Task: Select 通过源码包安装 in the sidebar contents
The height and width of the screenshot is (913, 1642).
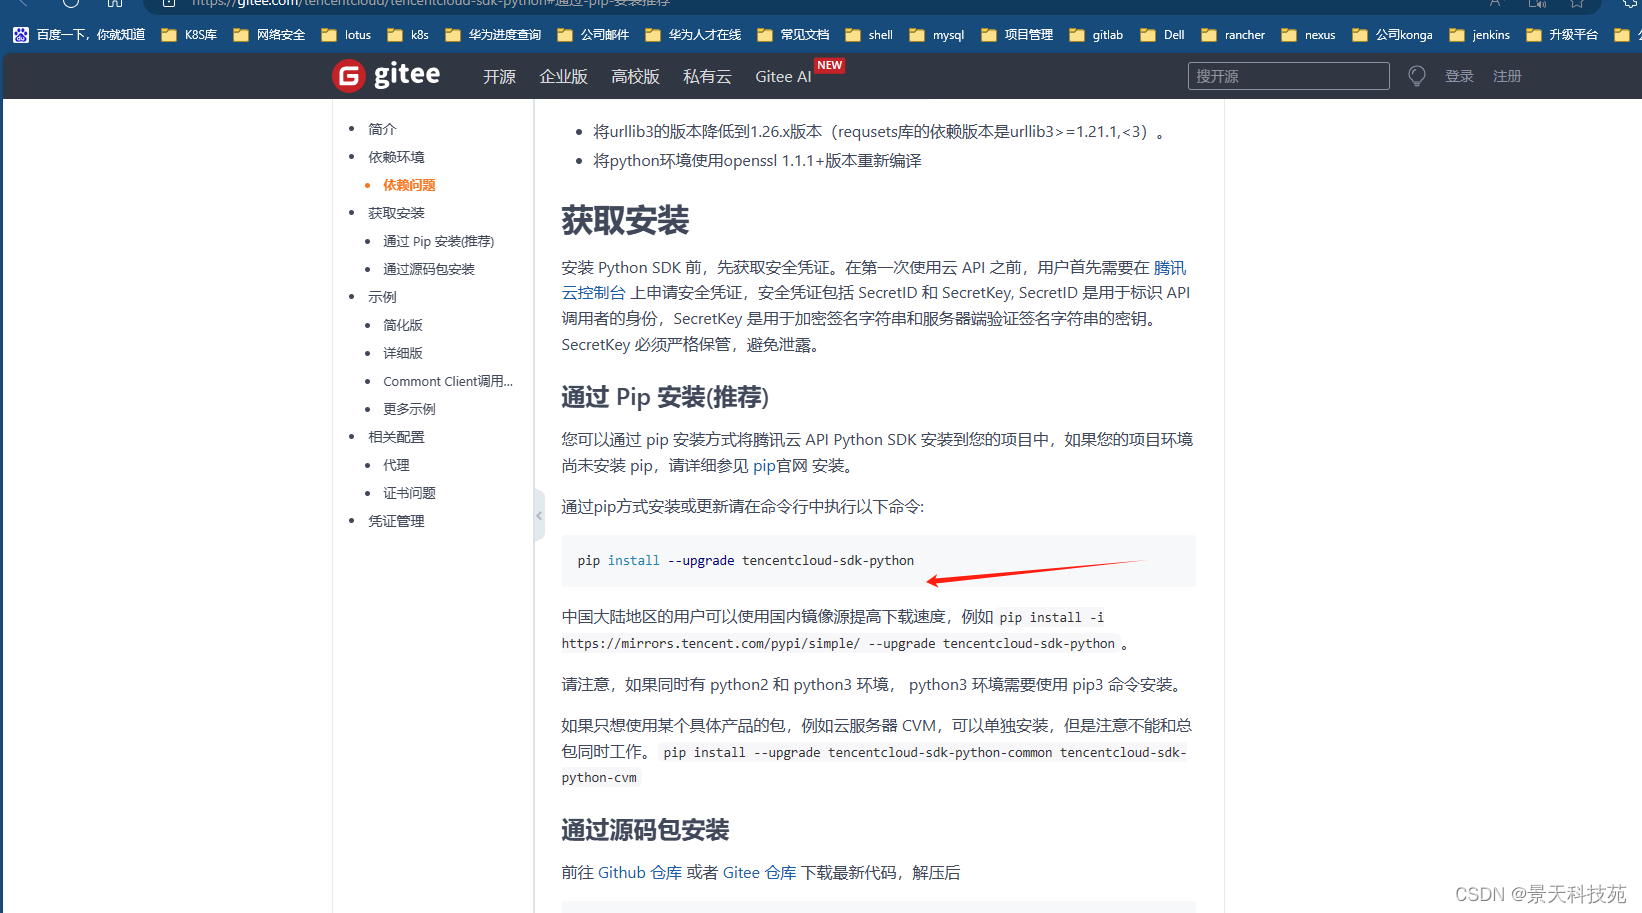Action: point(431,268)
